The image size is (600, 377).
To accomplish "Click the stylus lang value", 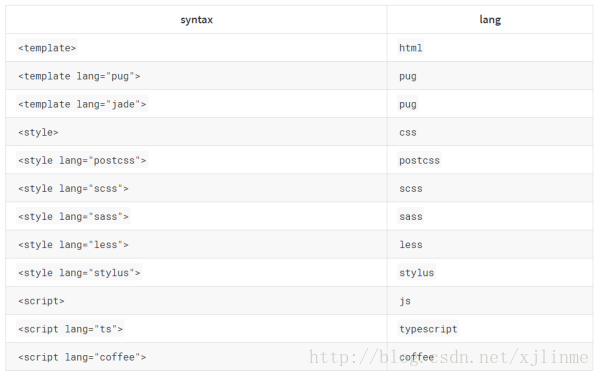I will point(417,273).
